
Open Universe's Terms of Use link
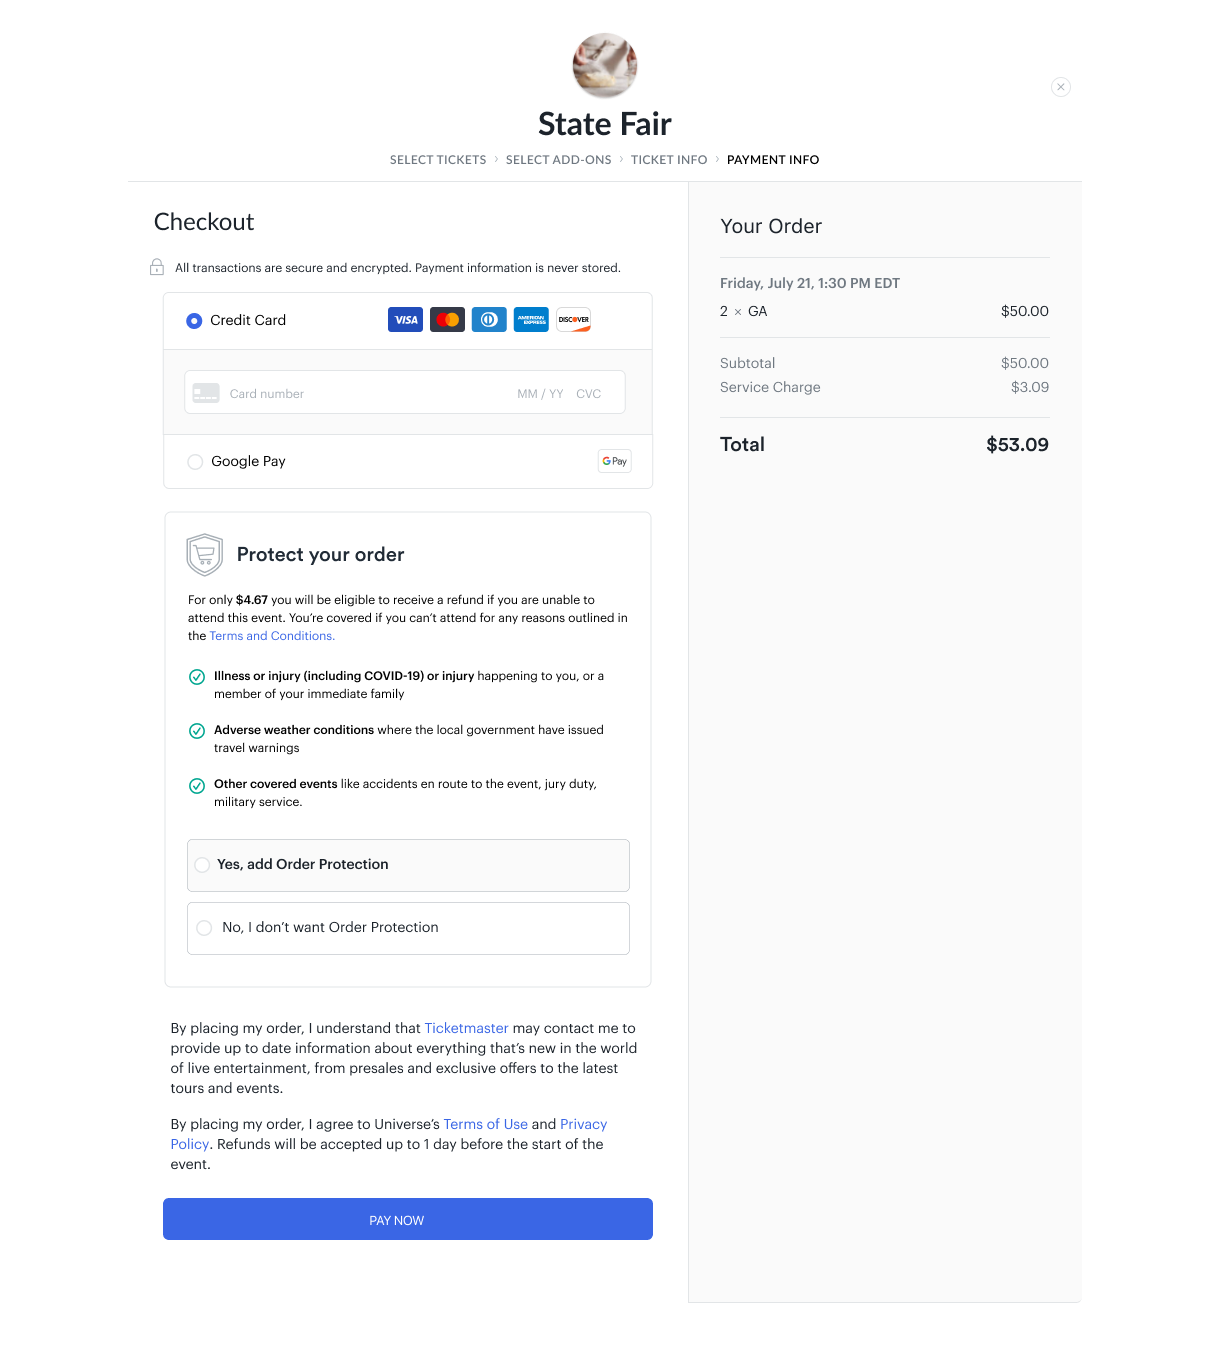485,1124
